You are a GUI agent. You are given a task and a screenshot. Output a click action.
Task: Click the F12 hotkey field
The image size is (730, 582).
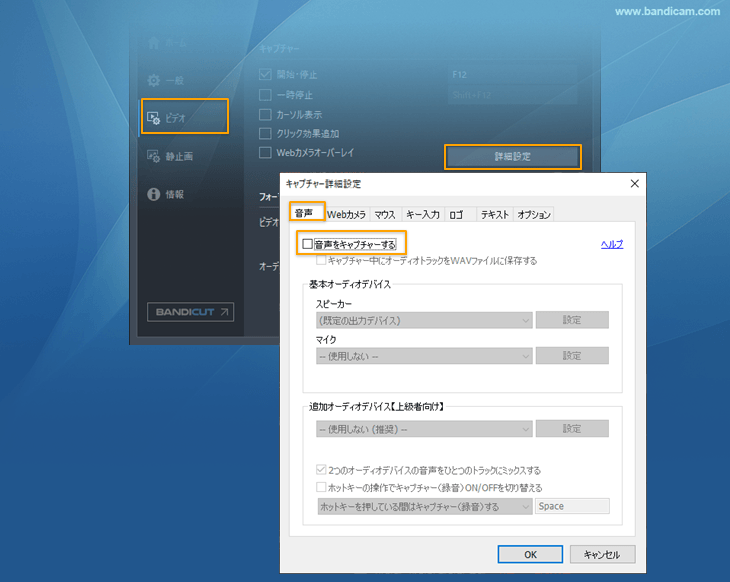pyautogui.click(x=512, y=74)
